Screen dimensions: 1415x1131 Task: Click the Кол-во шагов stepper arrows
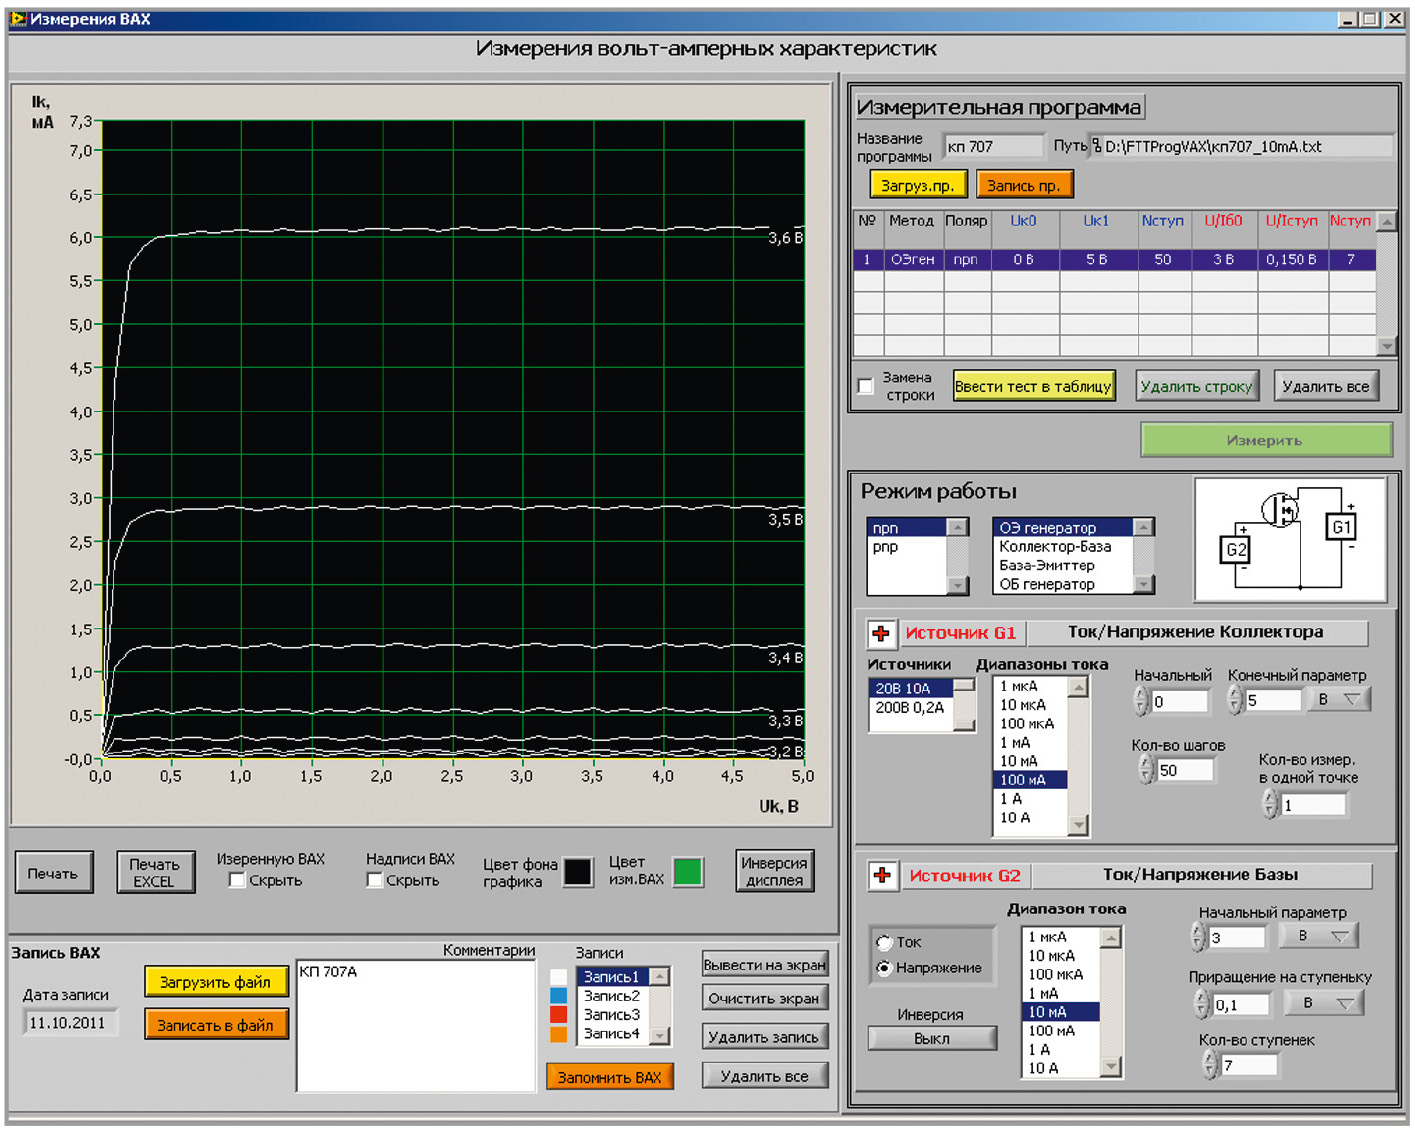(1147, 769)
